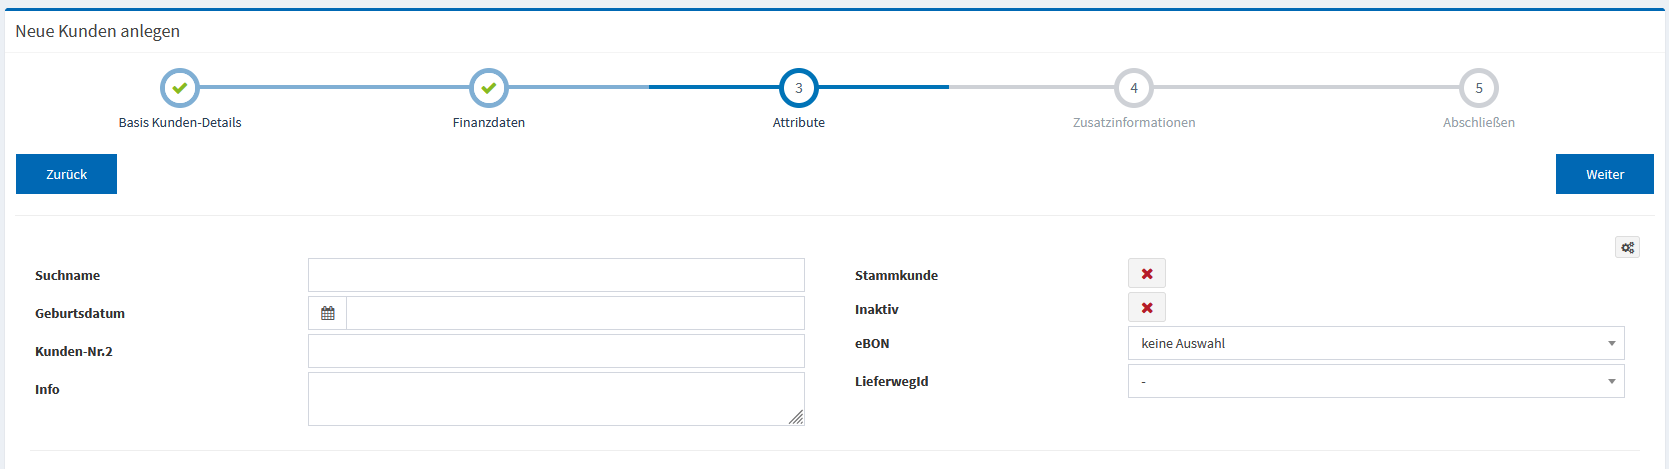Screen dimensions: 1669x469
Task: Expand the LieferwegId dropdown
Action: (1375, 381)
